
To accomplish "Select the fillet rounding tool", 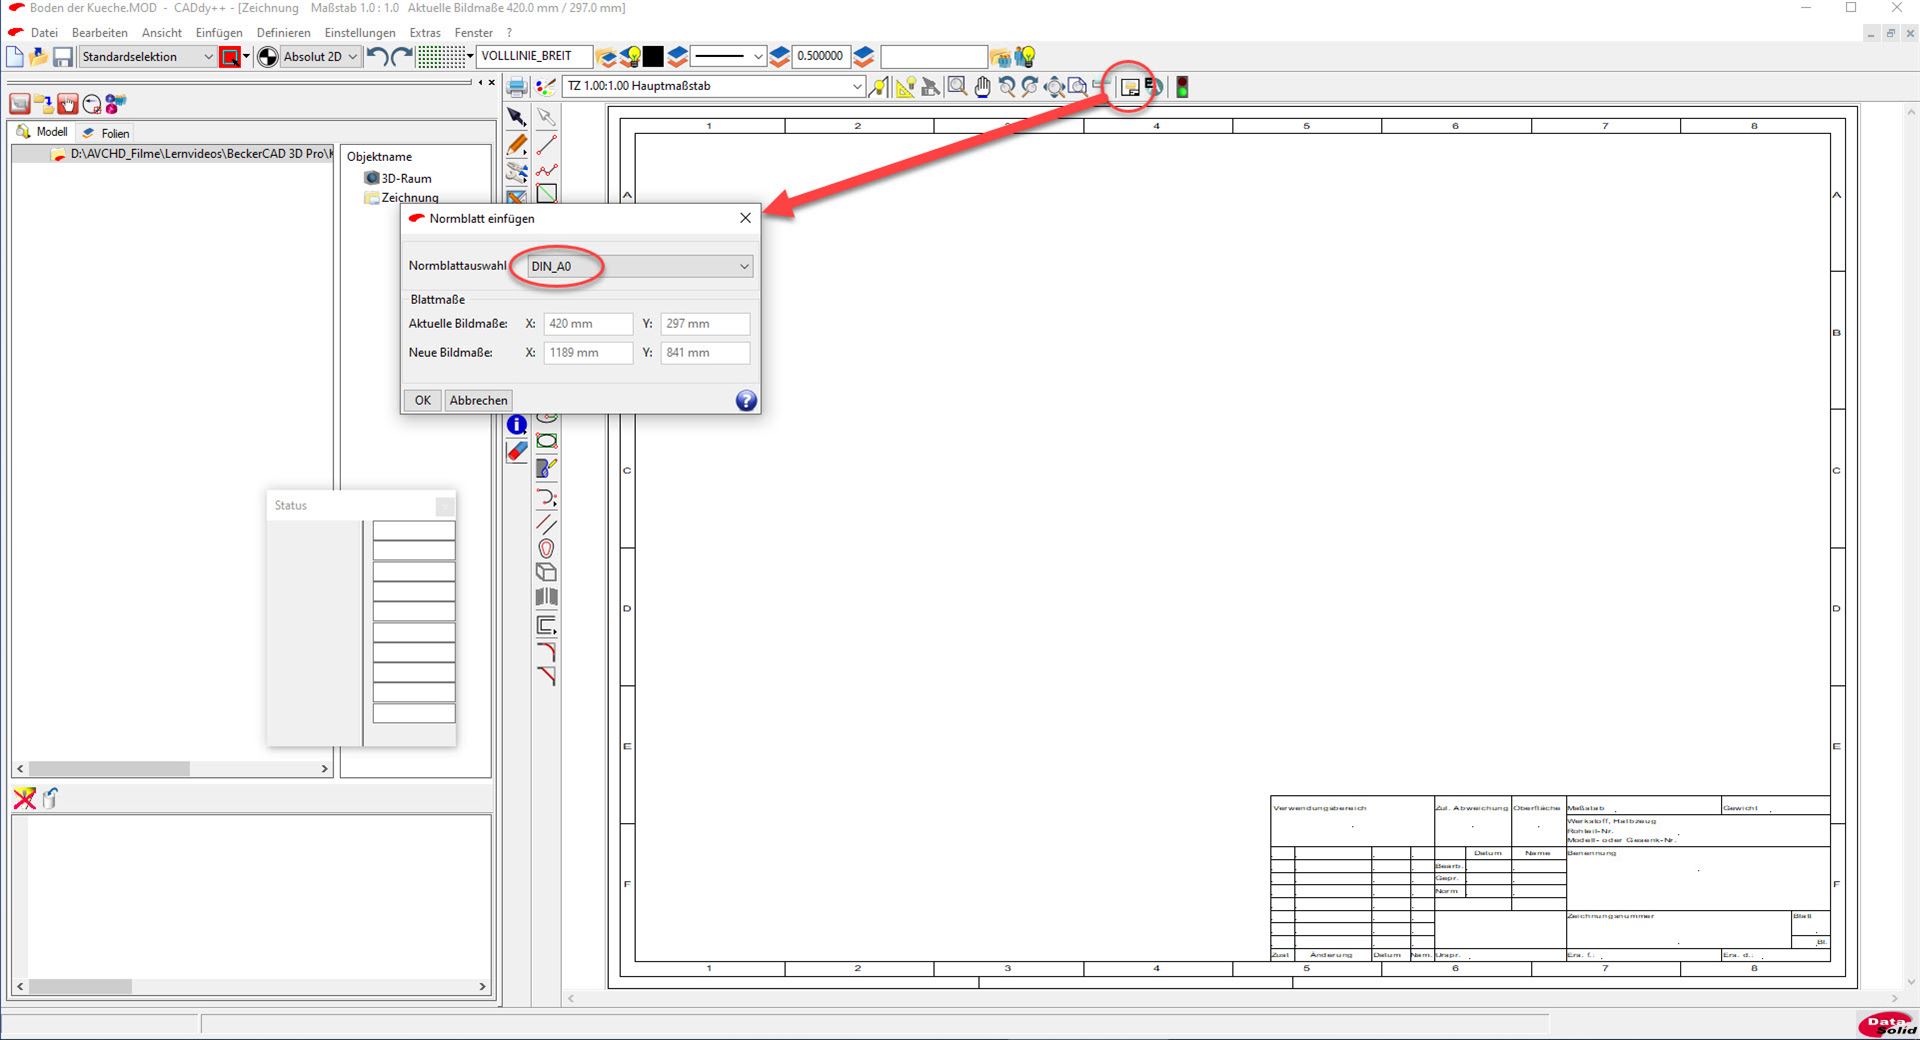I will 546,651.
